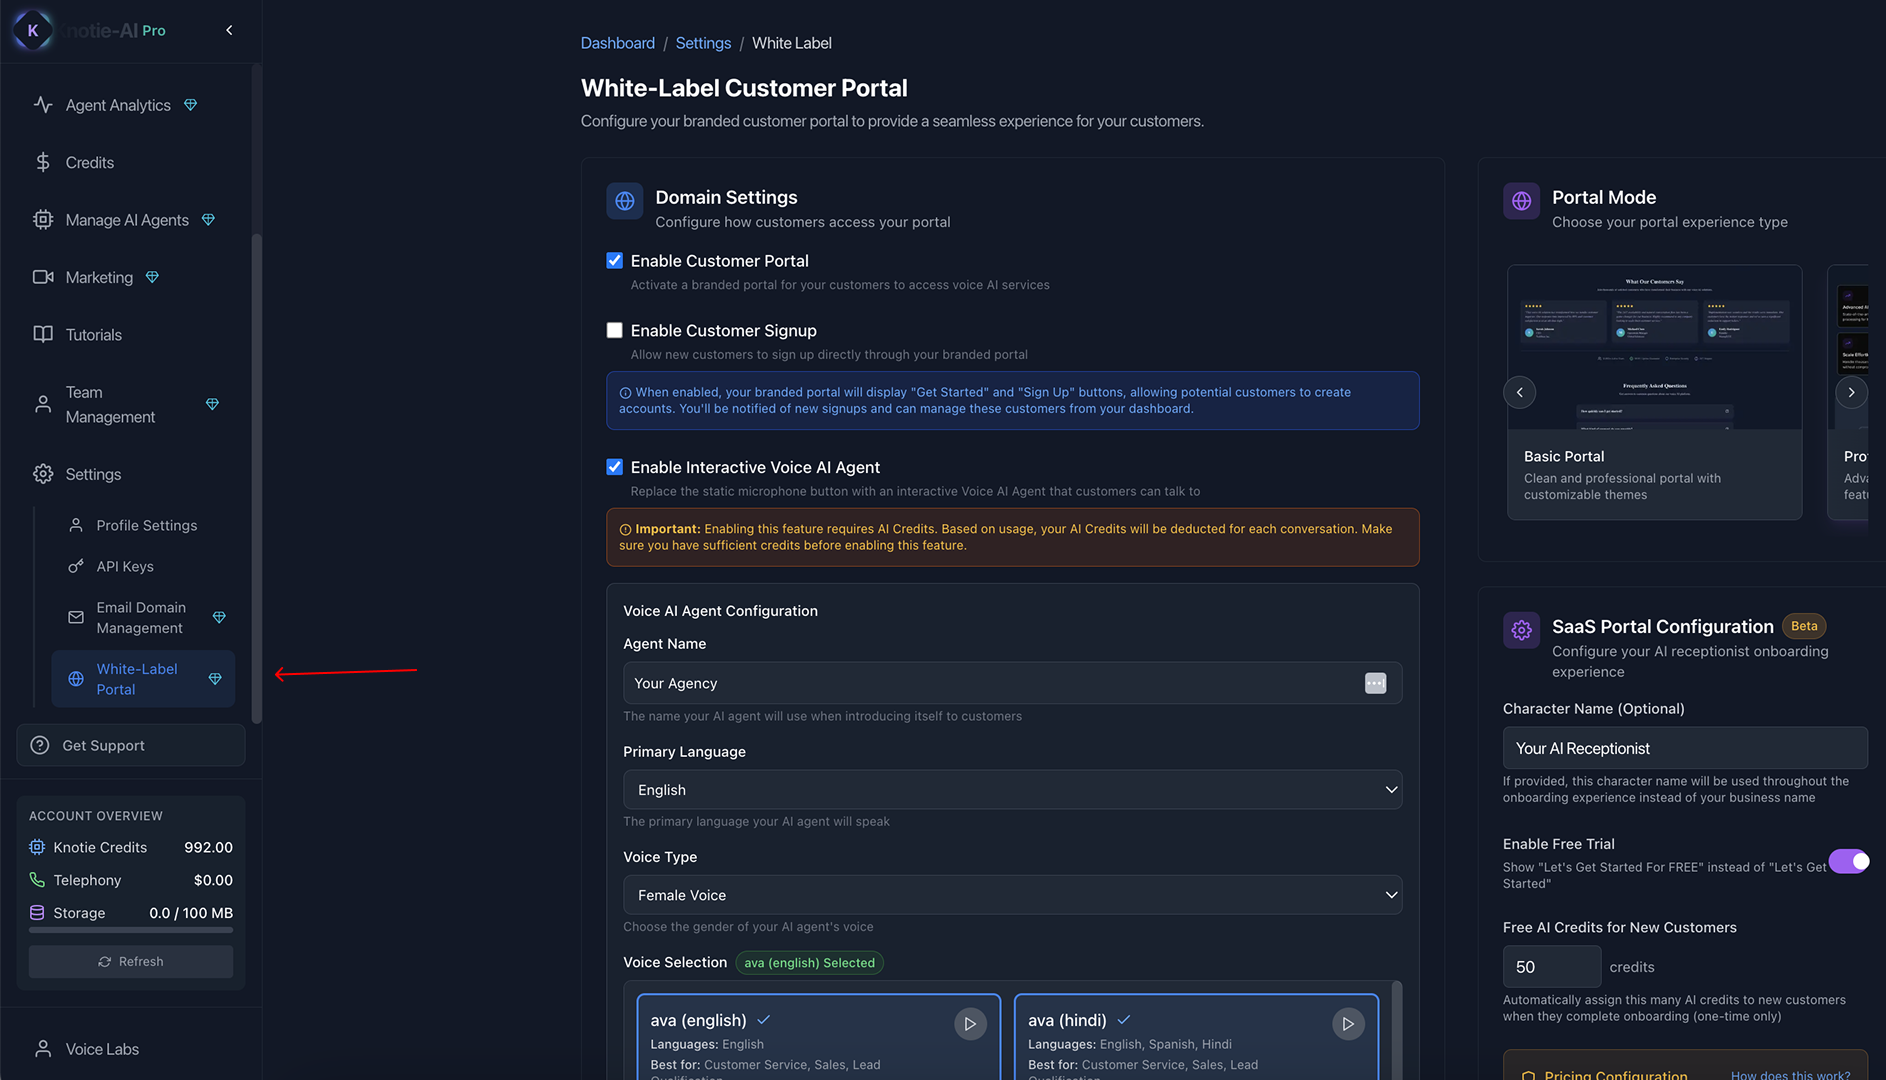Image resolution: width=1886 pixels, height=1080 pixels.
Task: Open White-Label Portal menu item
Action: point(137,678)
